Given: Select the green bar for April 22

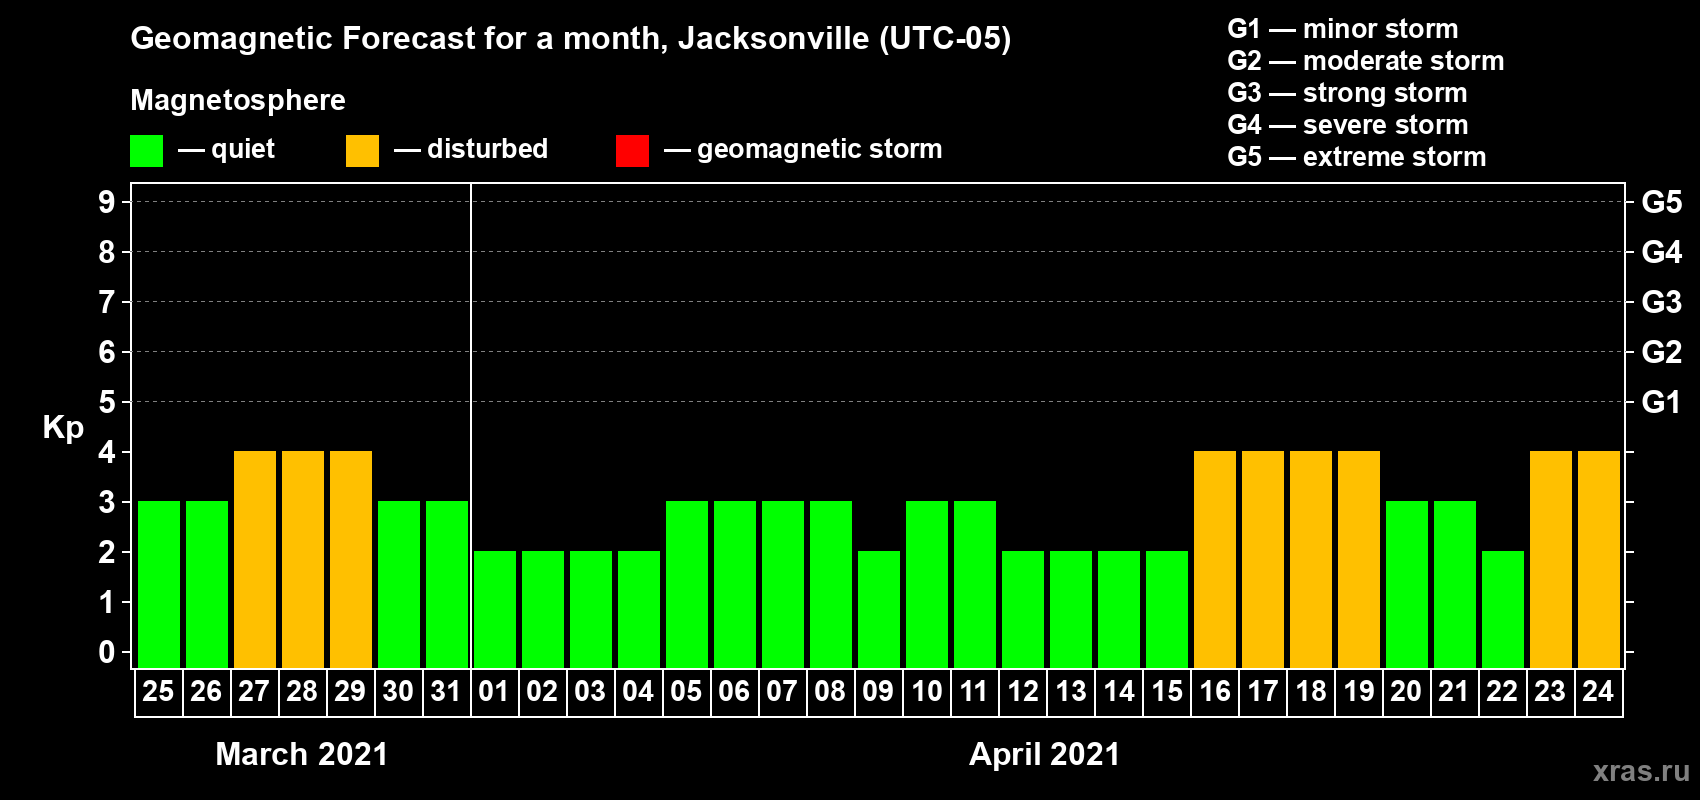Looking at the screenshot, I should coord(1503,609).
